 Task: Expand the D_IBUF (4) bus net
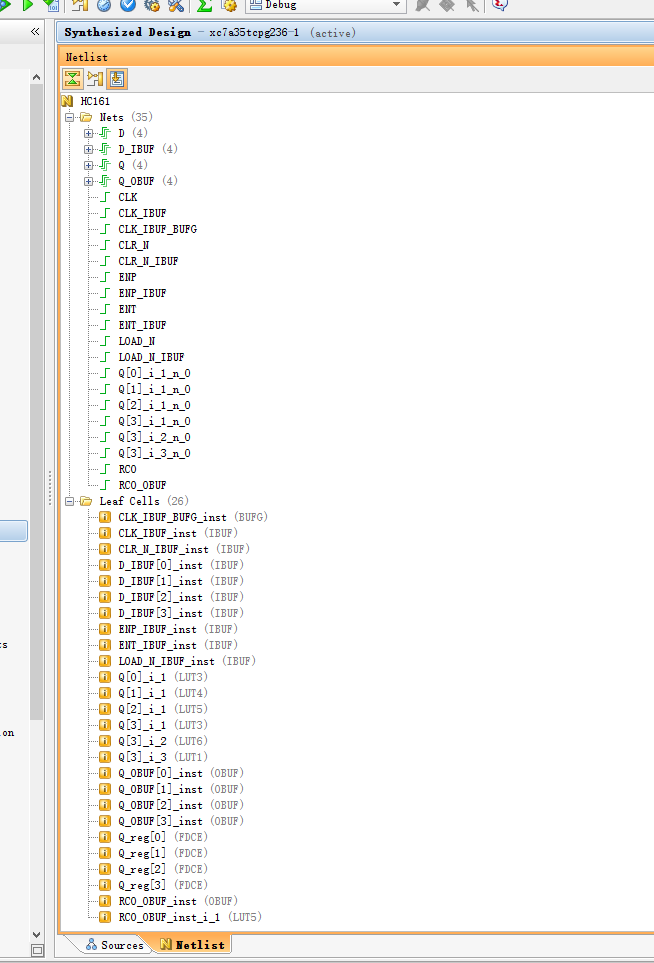coord(88,149)
